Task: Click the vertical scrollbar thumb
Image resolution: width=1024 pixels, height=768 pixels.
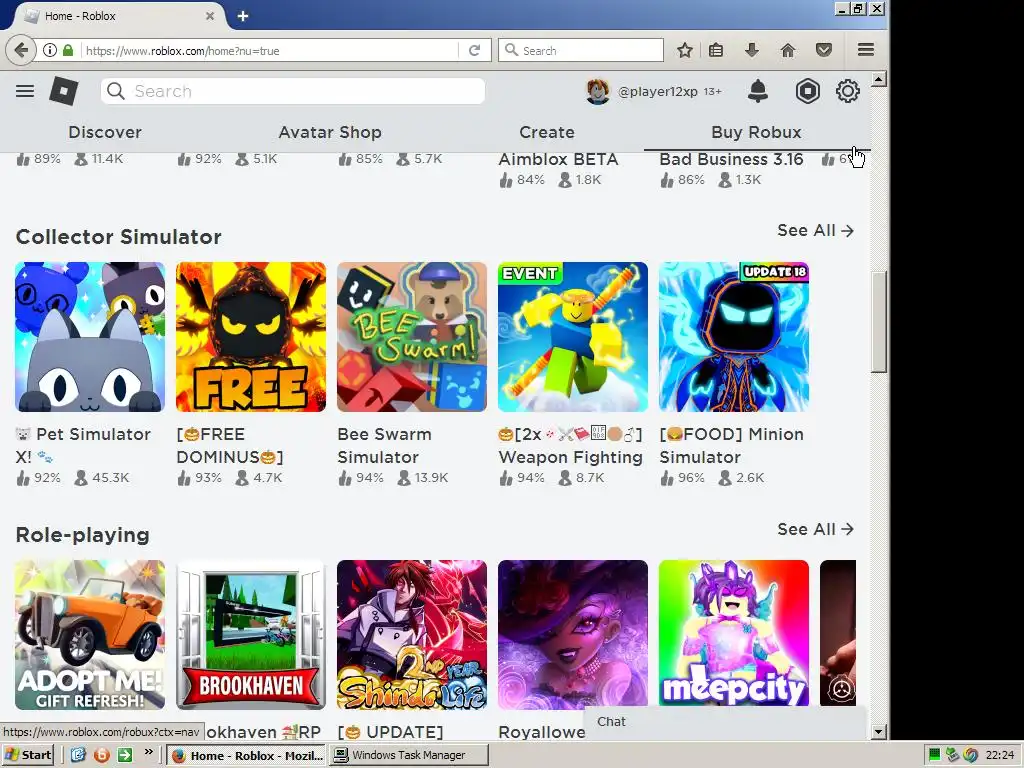Action: tap(879, 322)
